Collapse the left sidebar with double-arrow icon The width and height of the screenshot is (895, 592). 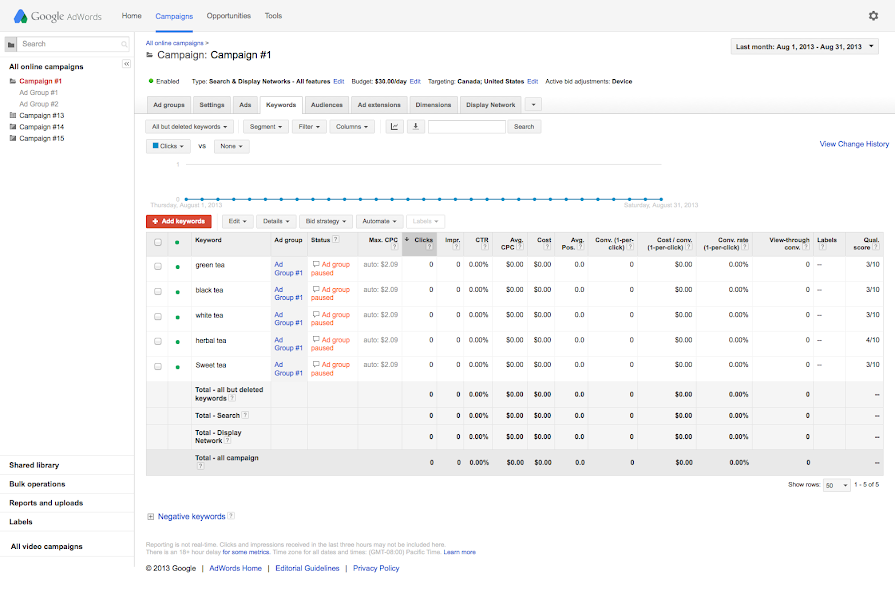(127, 64)
